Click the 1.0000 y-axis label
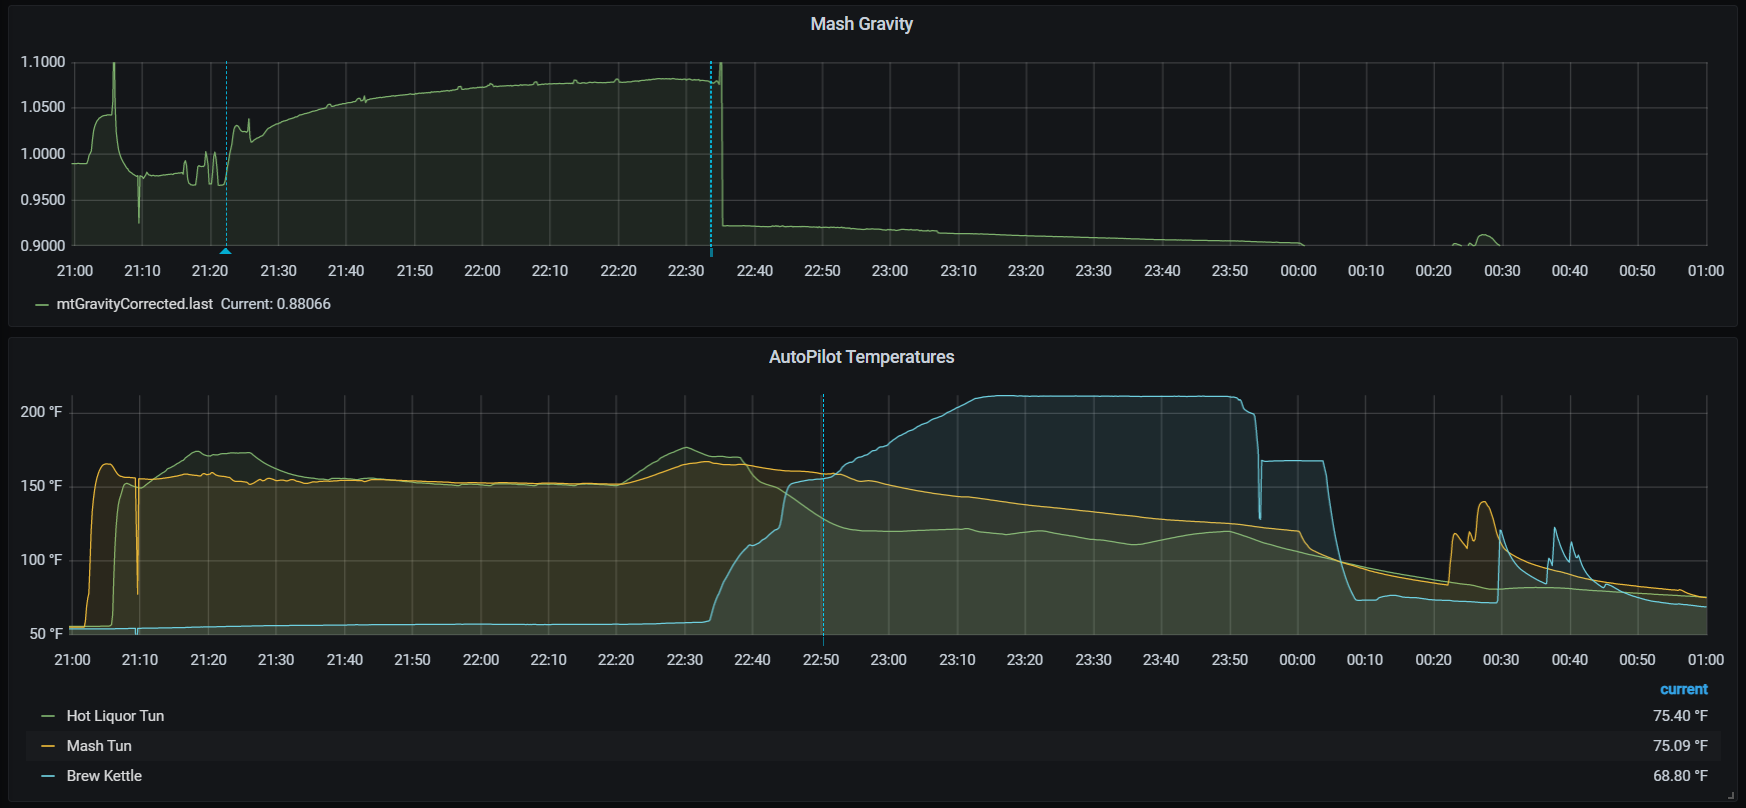1746x808 pixels. (x=43, y=154)
